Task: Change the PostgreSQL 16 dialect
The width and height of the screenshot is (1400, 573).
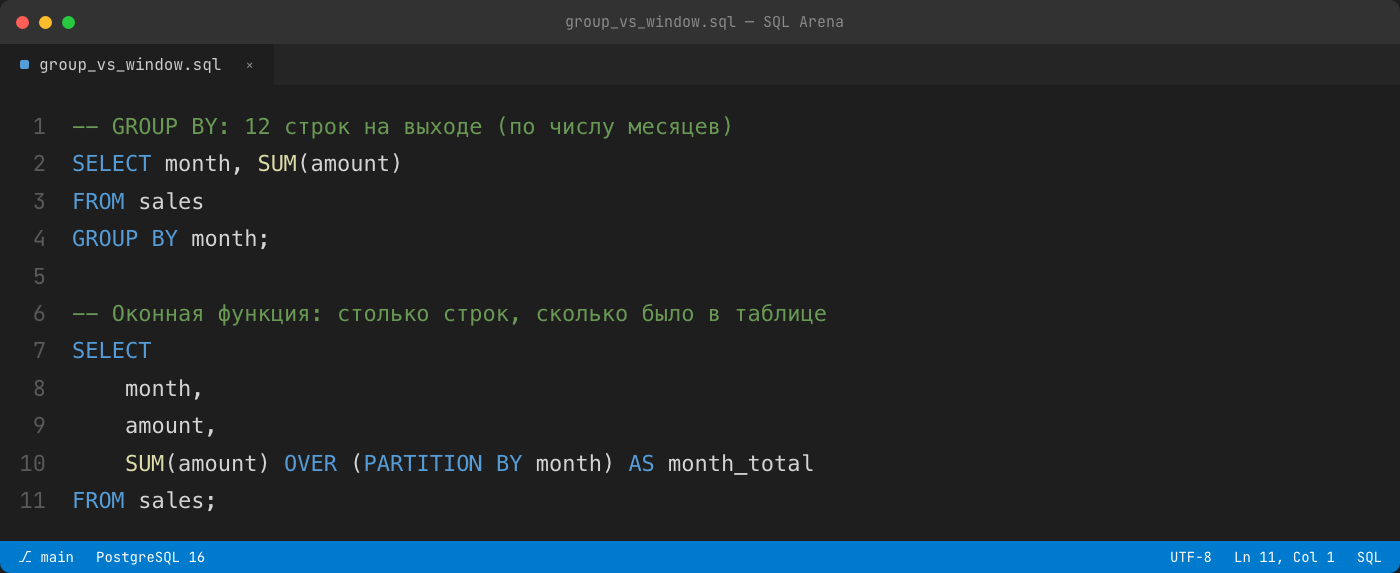Action: pyautogui.click(x=150, y=557)
